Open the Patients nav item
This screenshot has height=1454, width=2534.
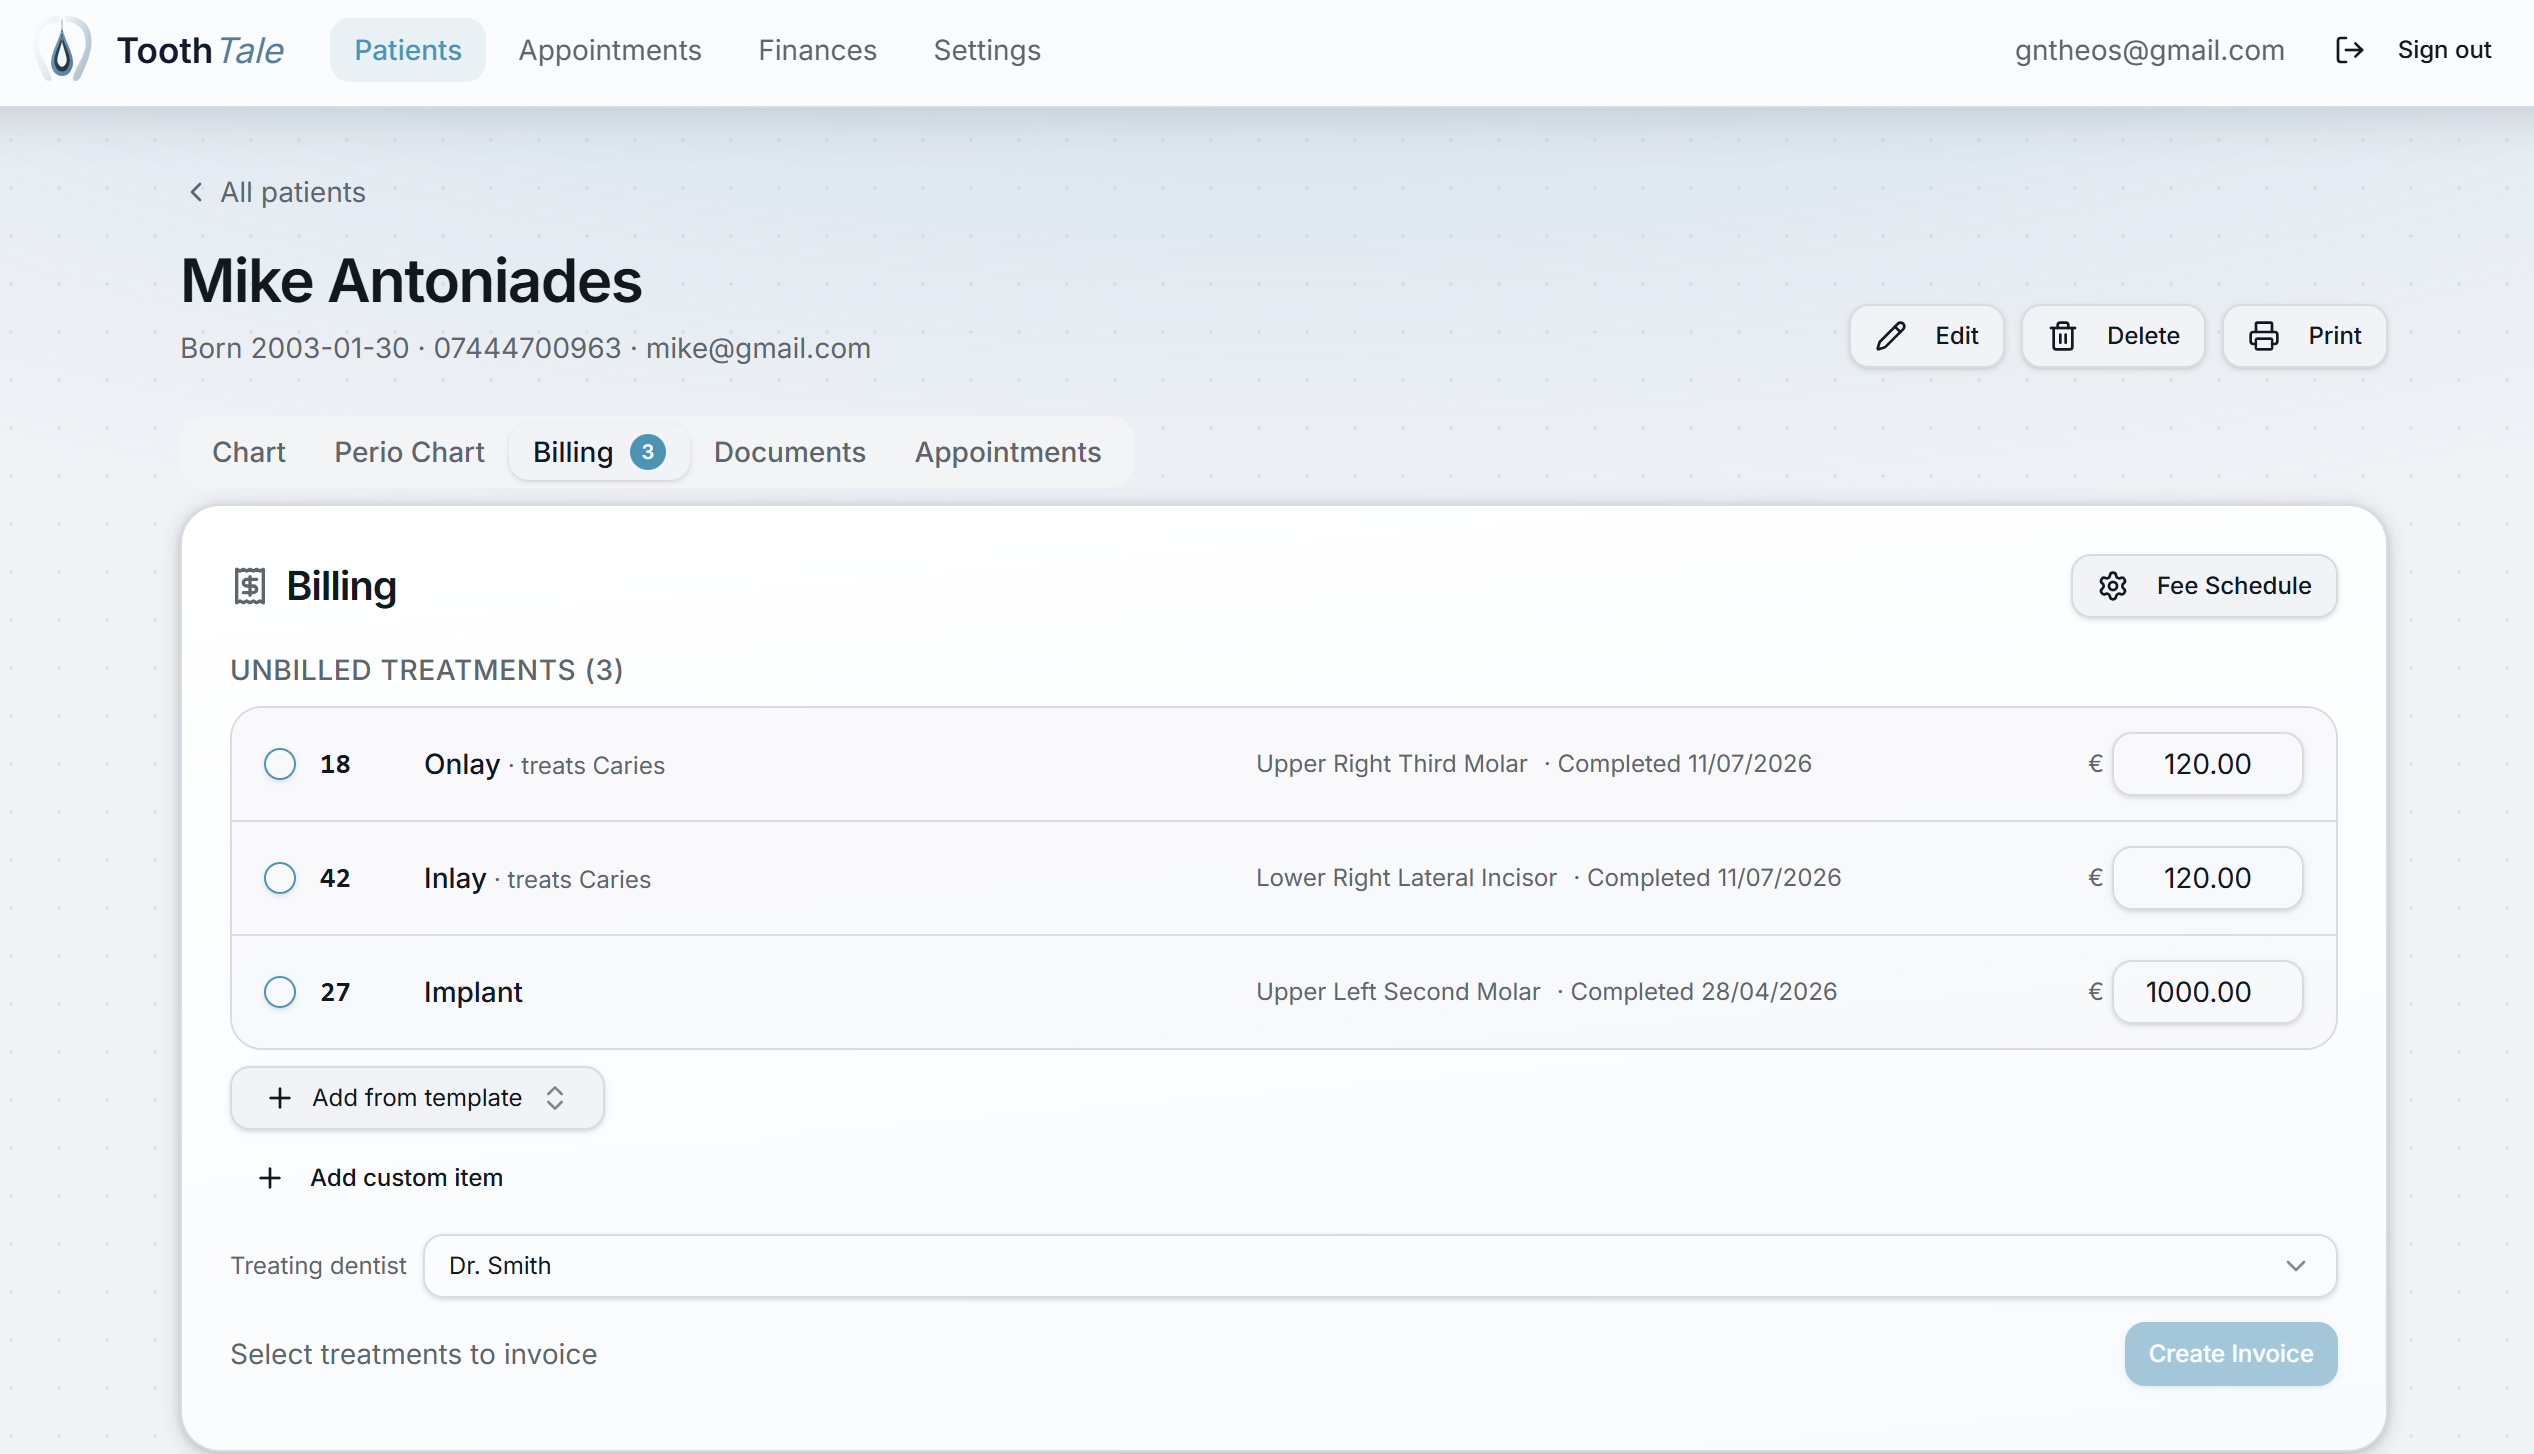pyautogui.click(x=408, y=50)
